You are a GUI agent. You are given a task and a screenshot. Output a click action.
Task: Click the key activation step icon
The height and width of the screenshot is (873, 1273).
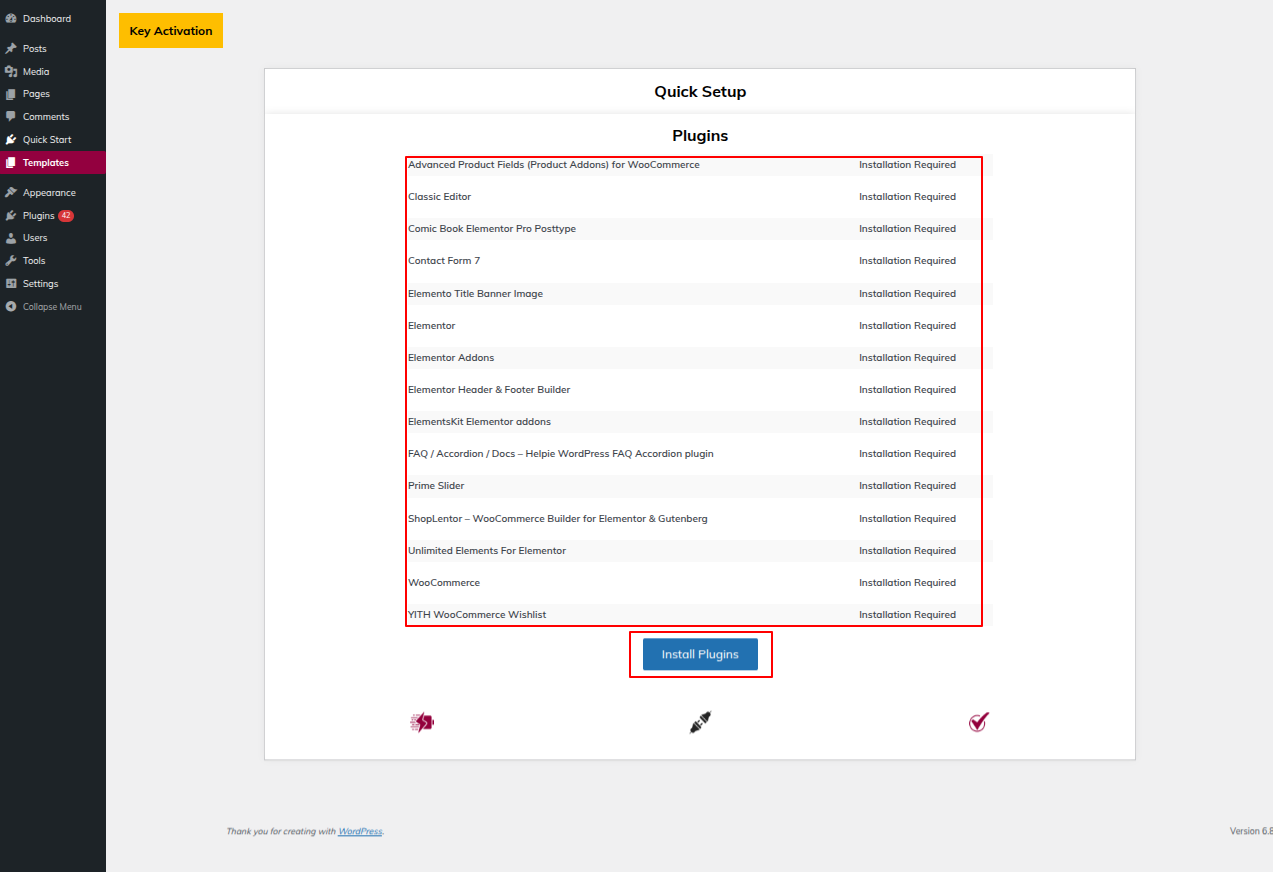[x=422, y=722]
